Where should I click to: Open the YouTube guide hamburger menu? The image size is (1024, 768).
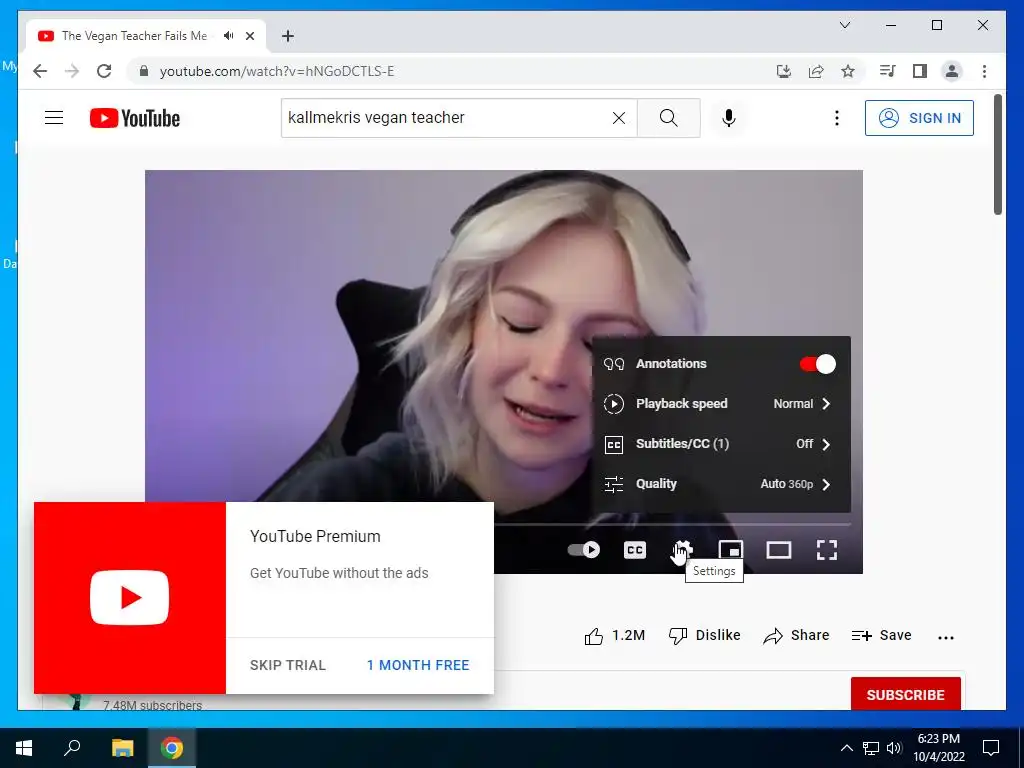coord(54,118)
